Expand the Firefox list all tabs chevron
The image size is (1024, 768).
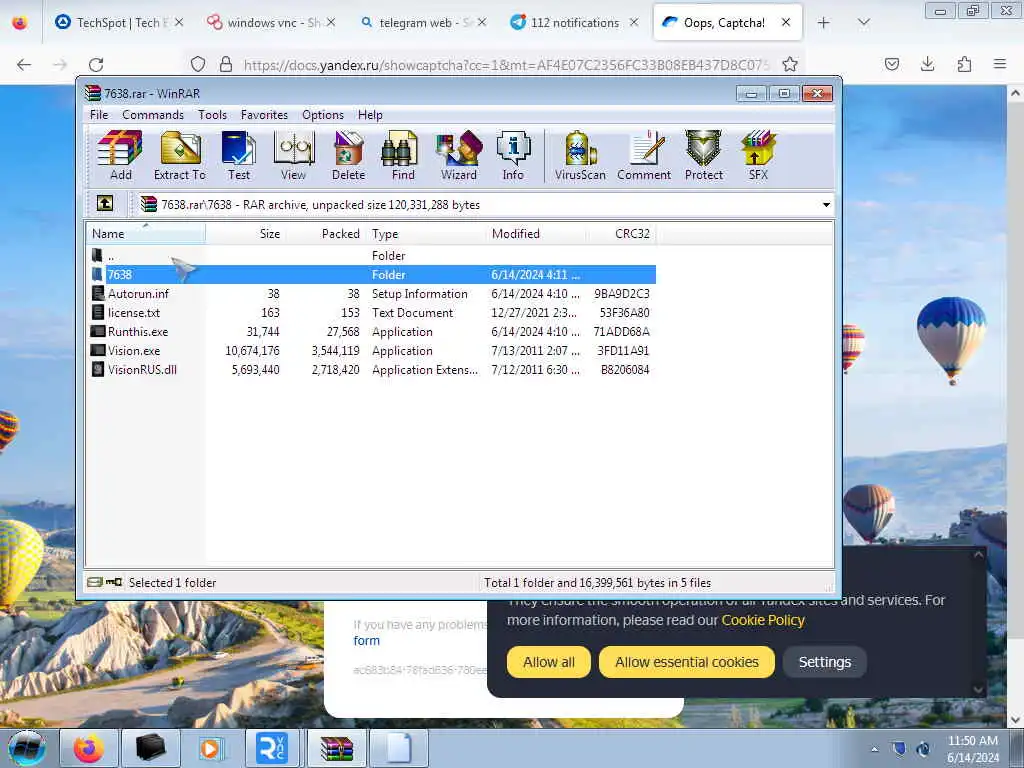[863, 23]
